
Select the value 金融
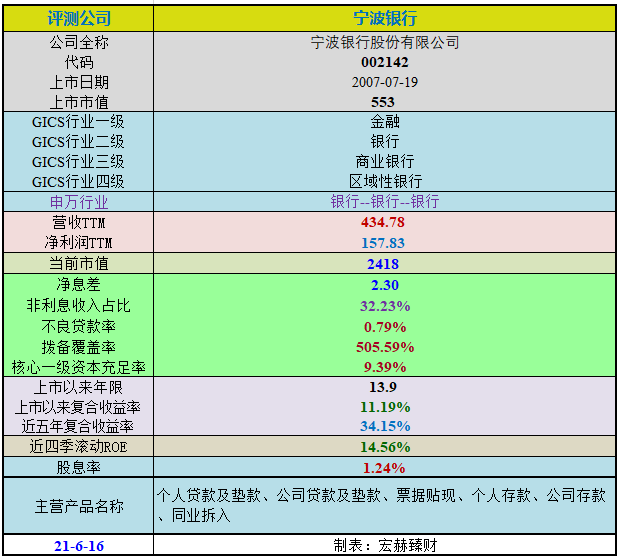(385, 122)
